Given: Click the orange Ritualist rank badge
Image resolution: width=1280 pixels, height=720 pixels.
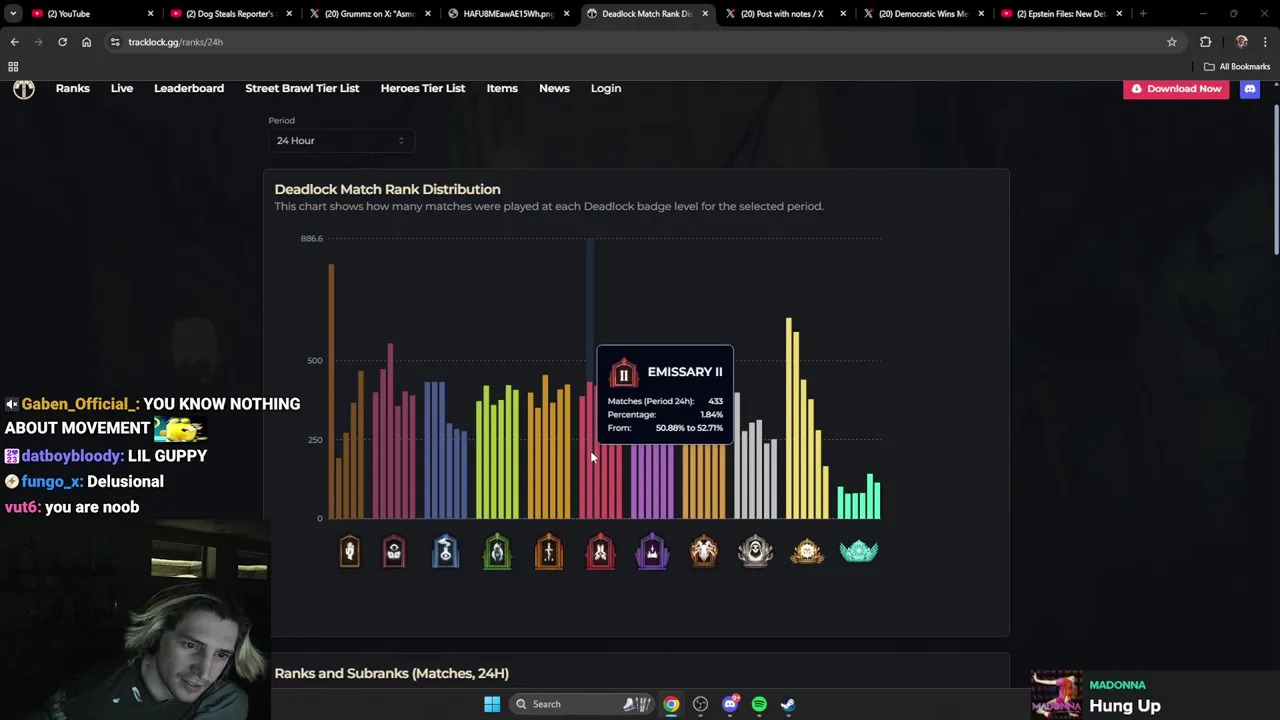Looking at the screenshot, I should tap(549, 551).
